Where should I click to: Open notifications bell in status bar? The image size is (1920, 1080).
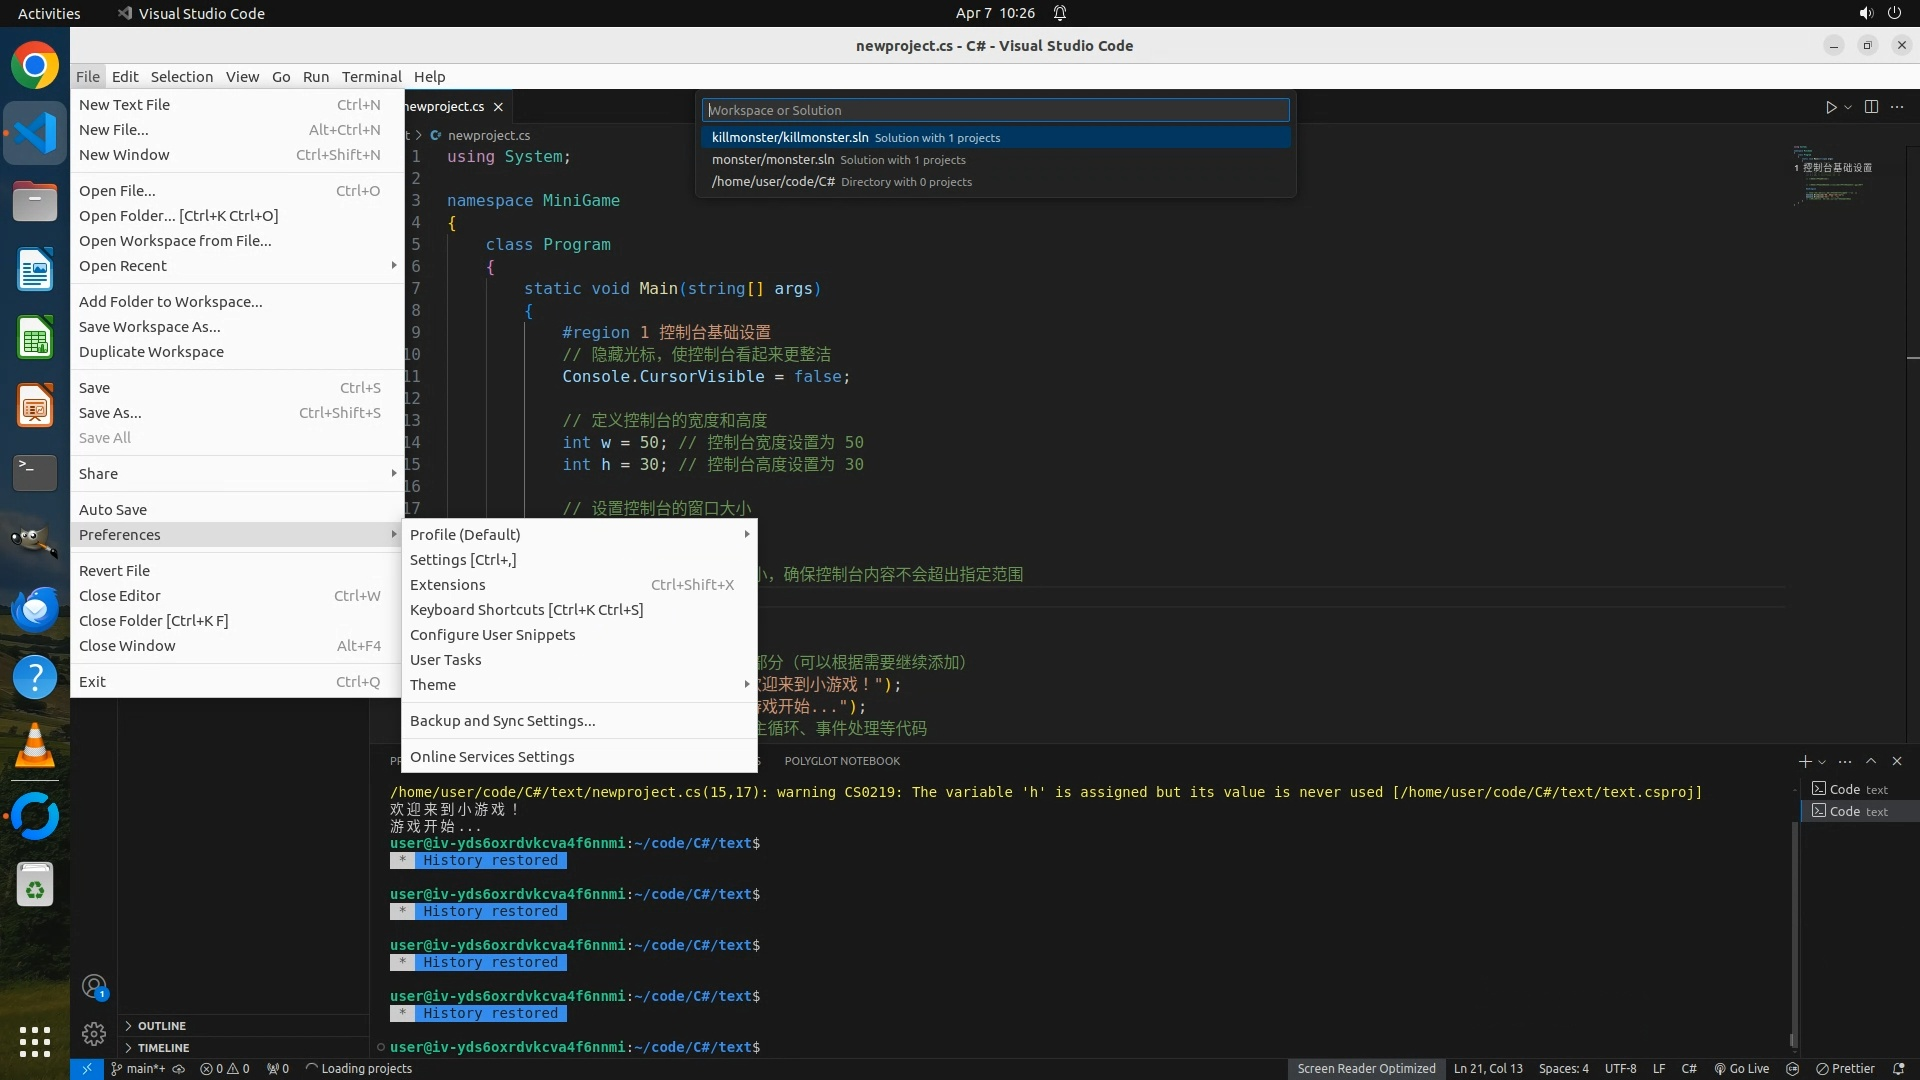point(1898,1068)
